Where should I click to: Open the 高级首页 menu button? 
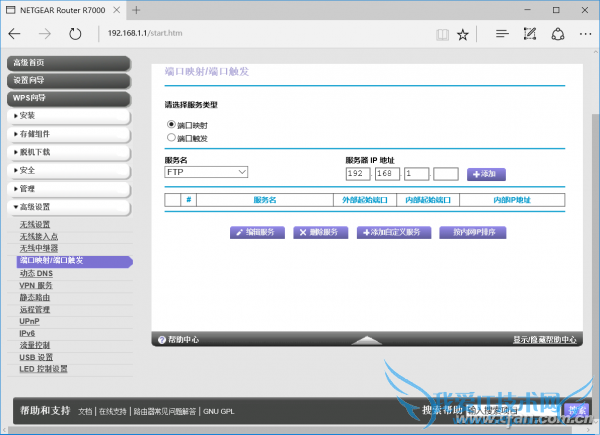tap(69, 63)
